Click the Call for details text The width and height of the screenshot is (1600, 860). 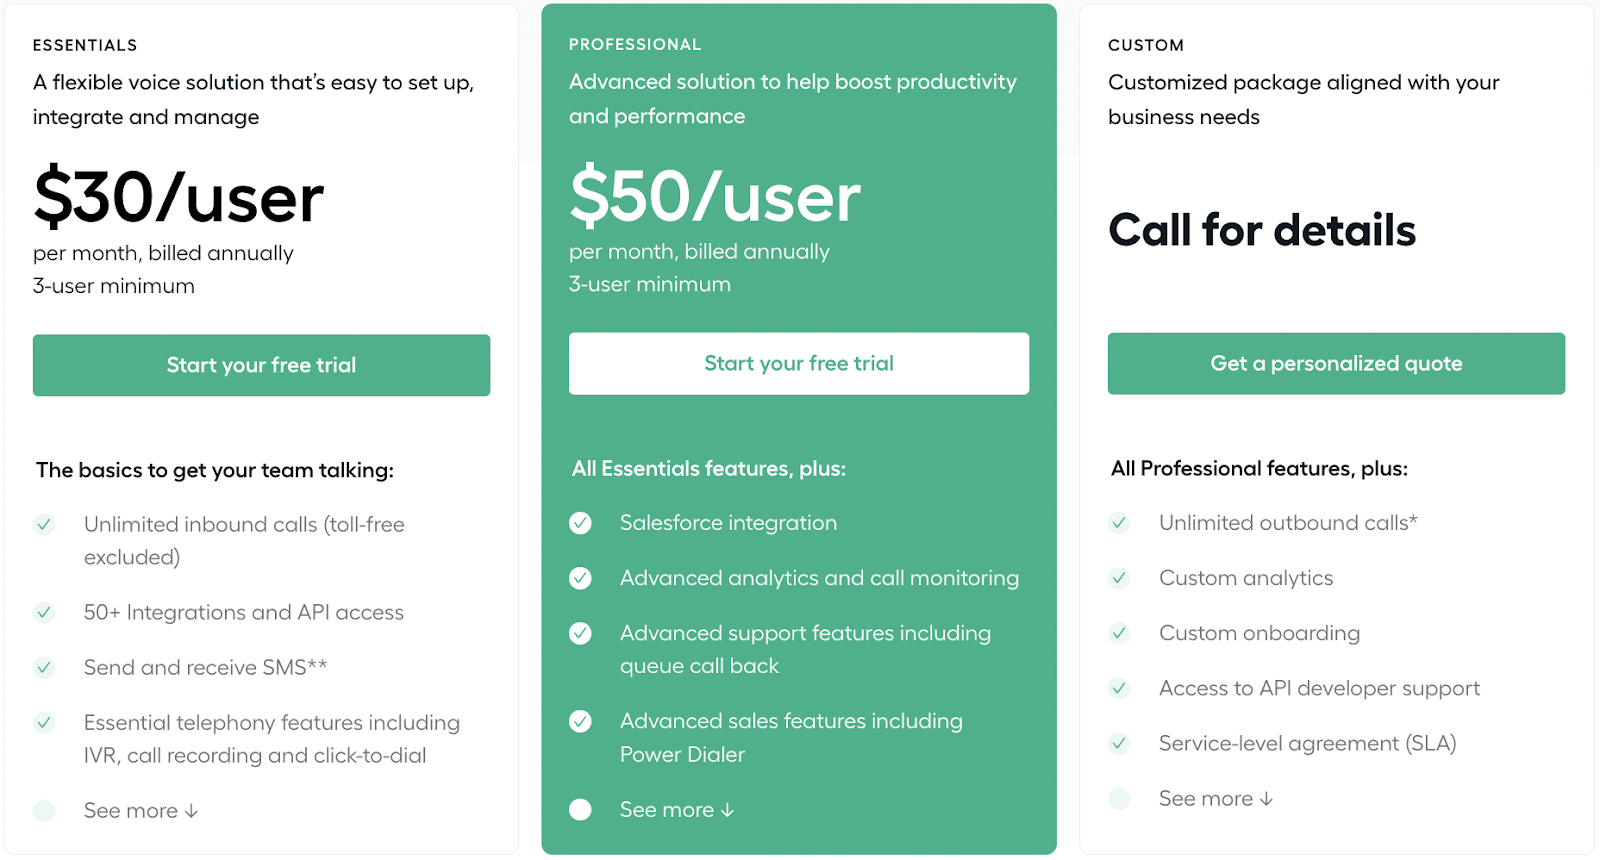(x=1262, y=230)
